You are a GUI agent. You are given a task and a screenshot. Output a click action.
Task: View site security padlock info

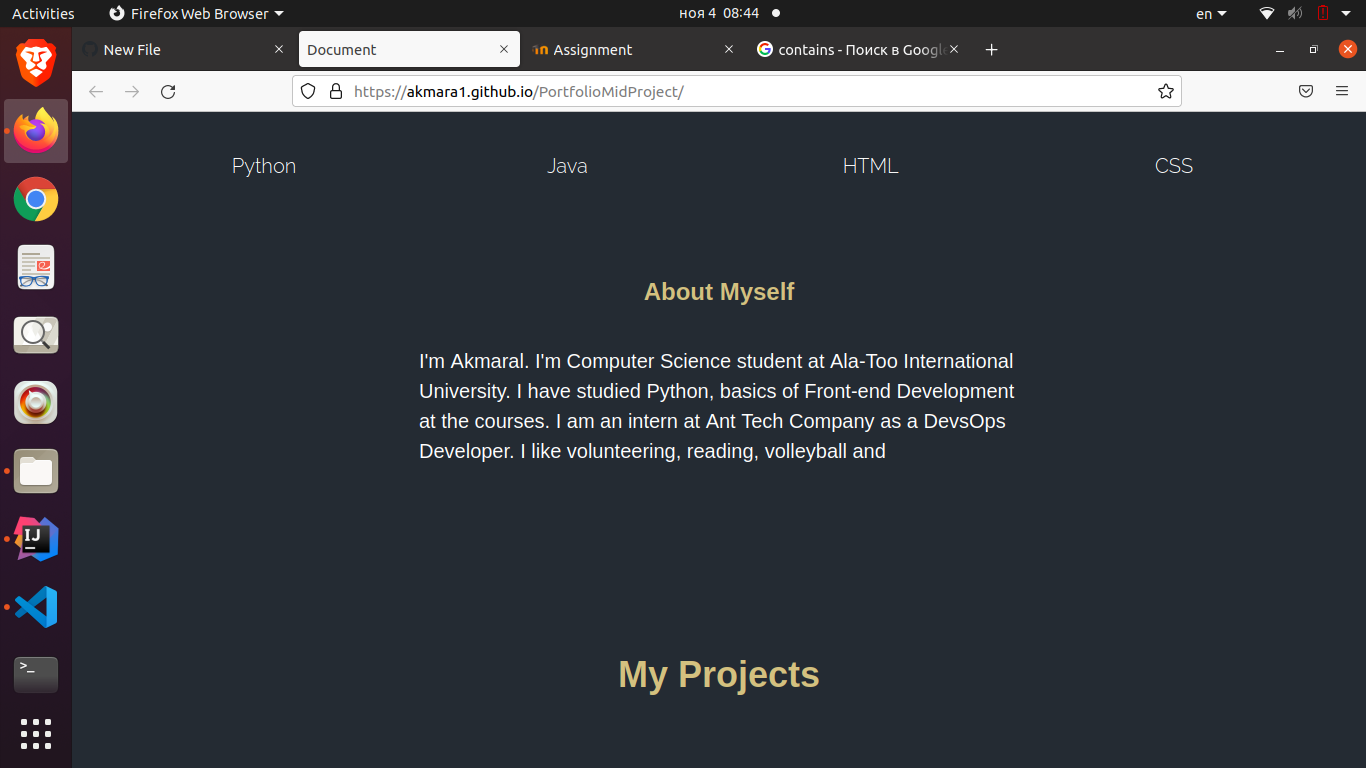pyautogui.click(x=336, y=91)
